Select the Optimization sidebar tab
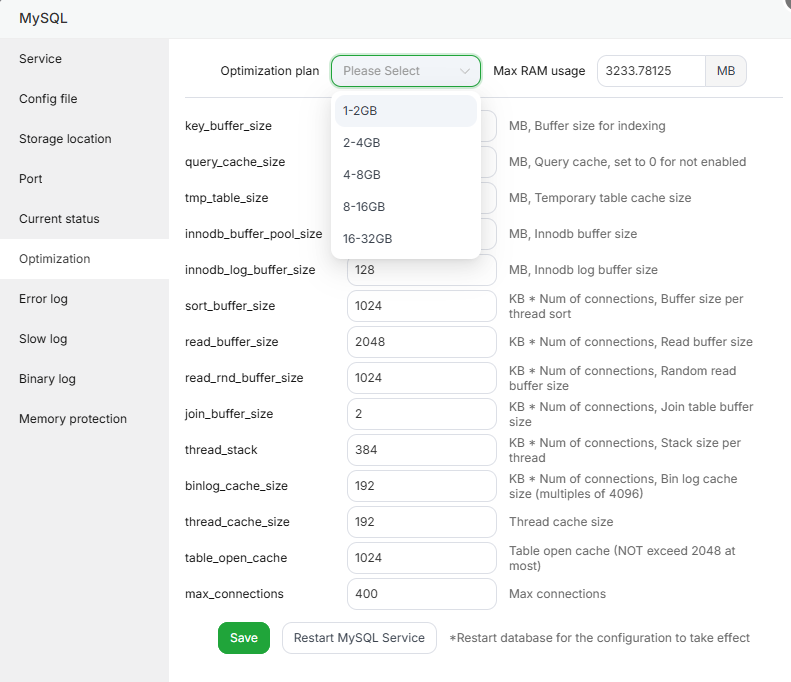Viewport: 791px width, 682px height. click(84, 259)
